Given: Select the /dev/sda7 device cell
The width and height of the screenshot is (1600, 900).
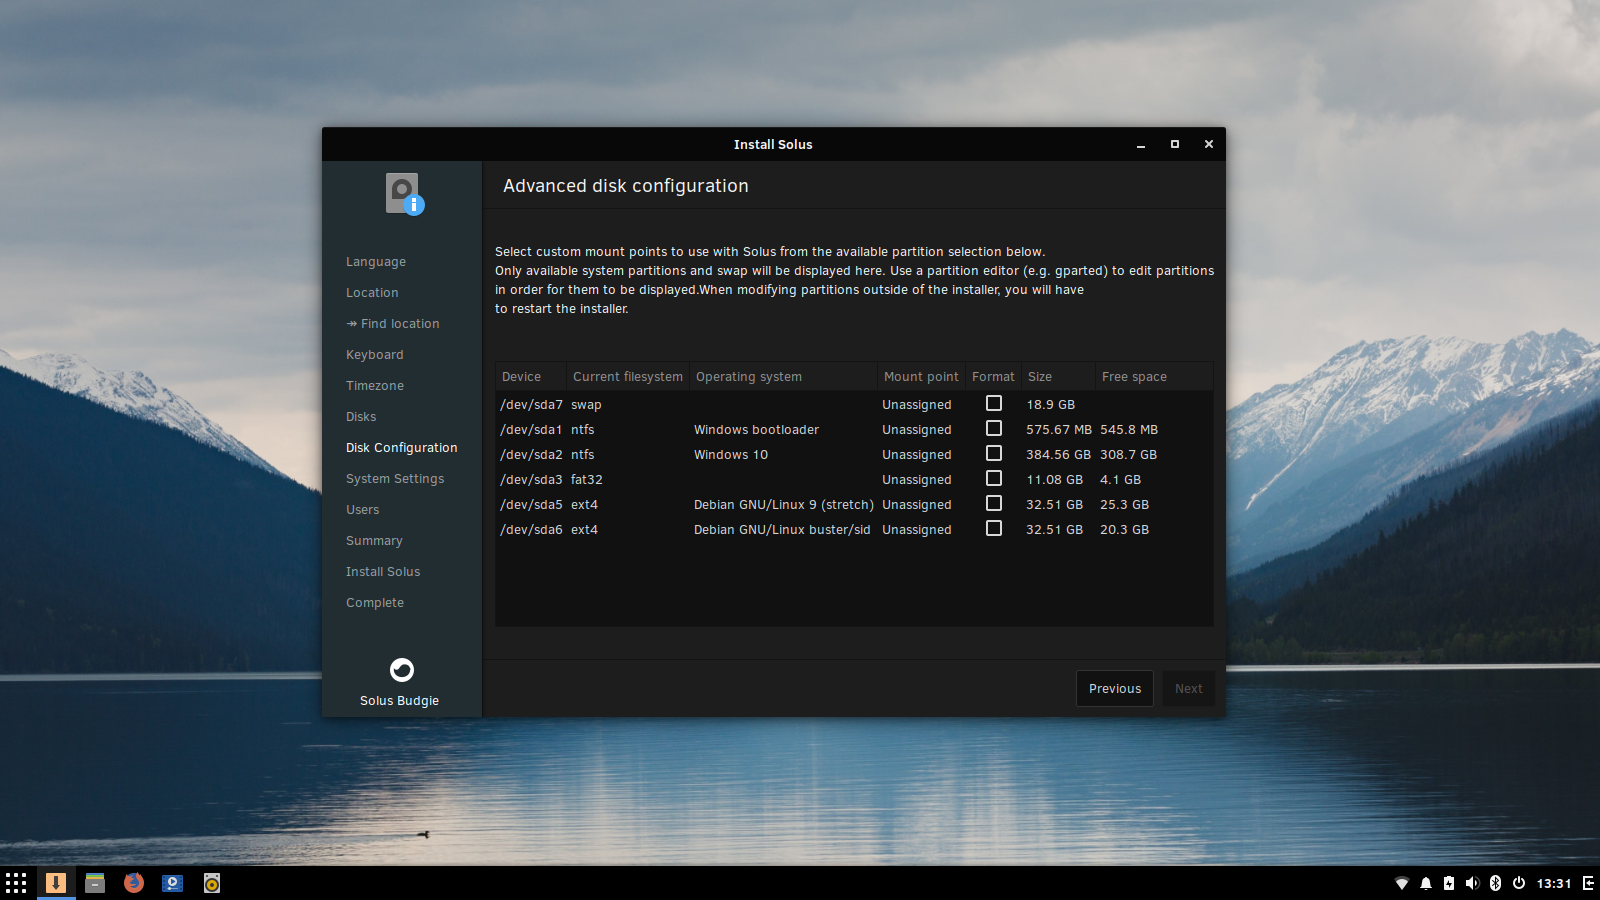Looking at the screenshot, I should [x=531, y=405].
